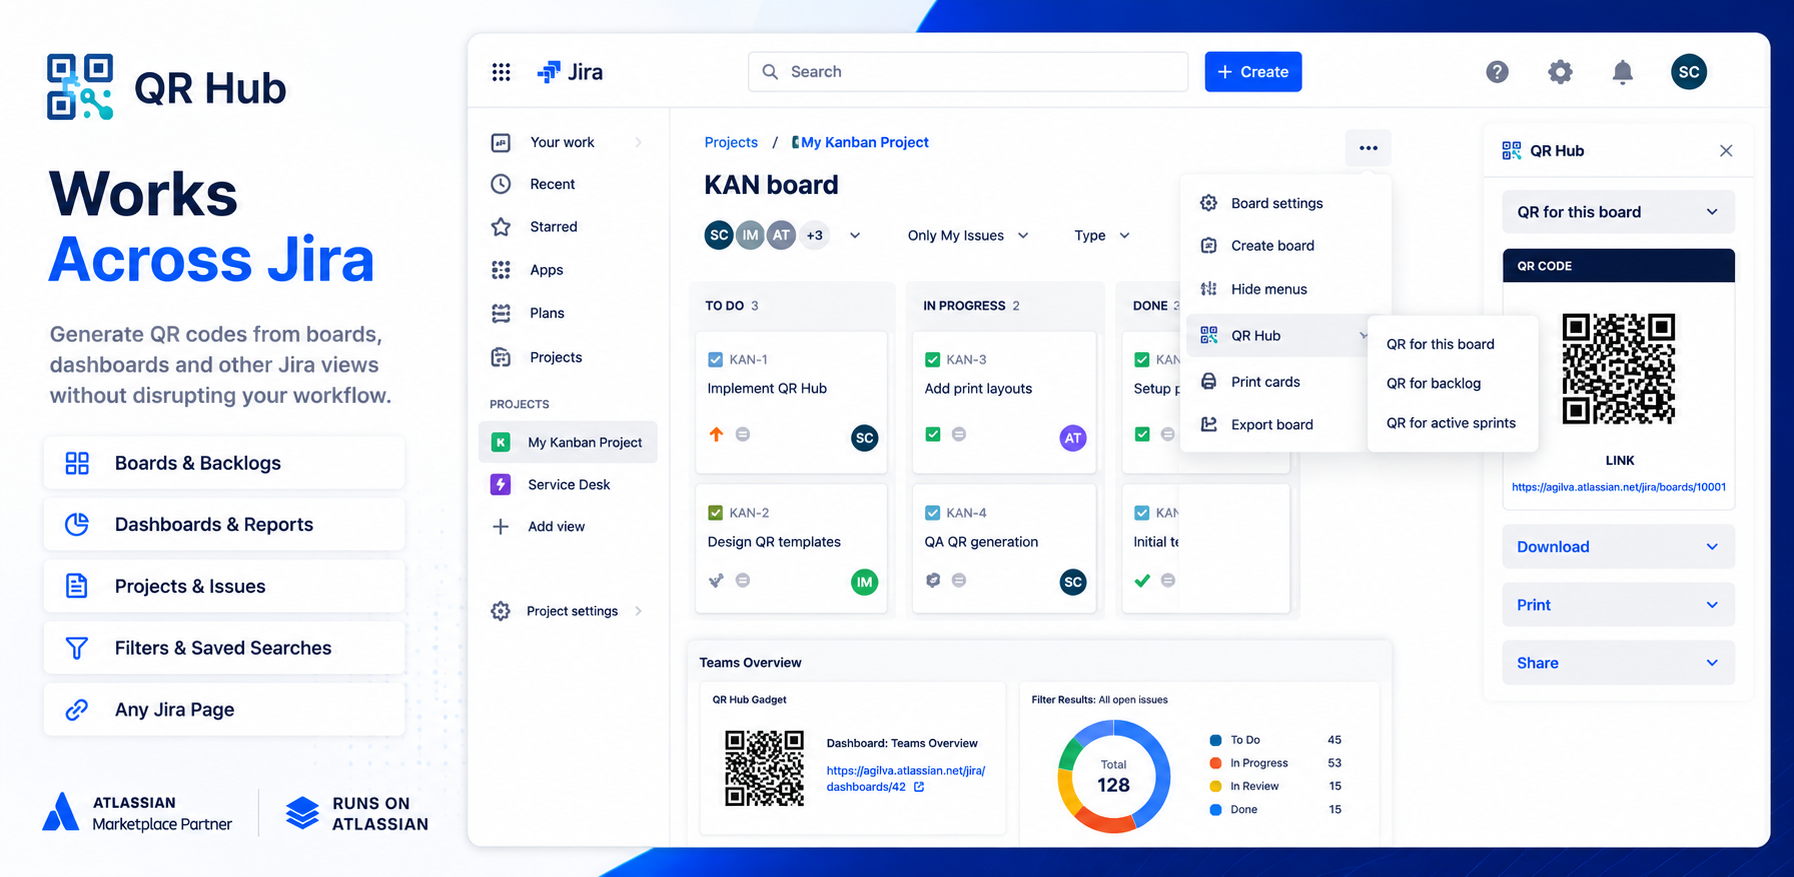Click in the Search input field
Screen dimensions: 1794x877
968,72
